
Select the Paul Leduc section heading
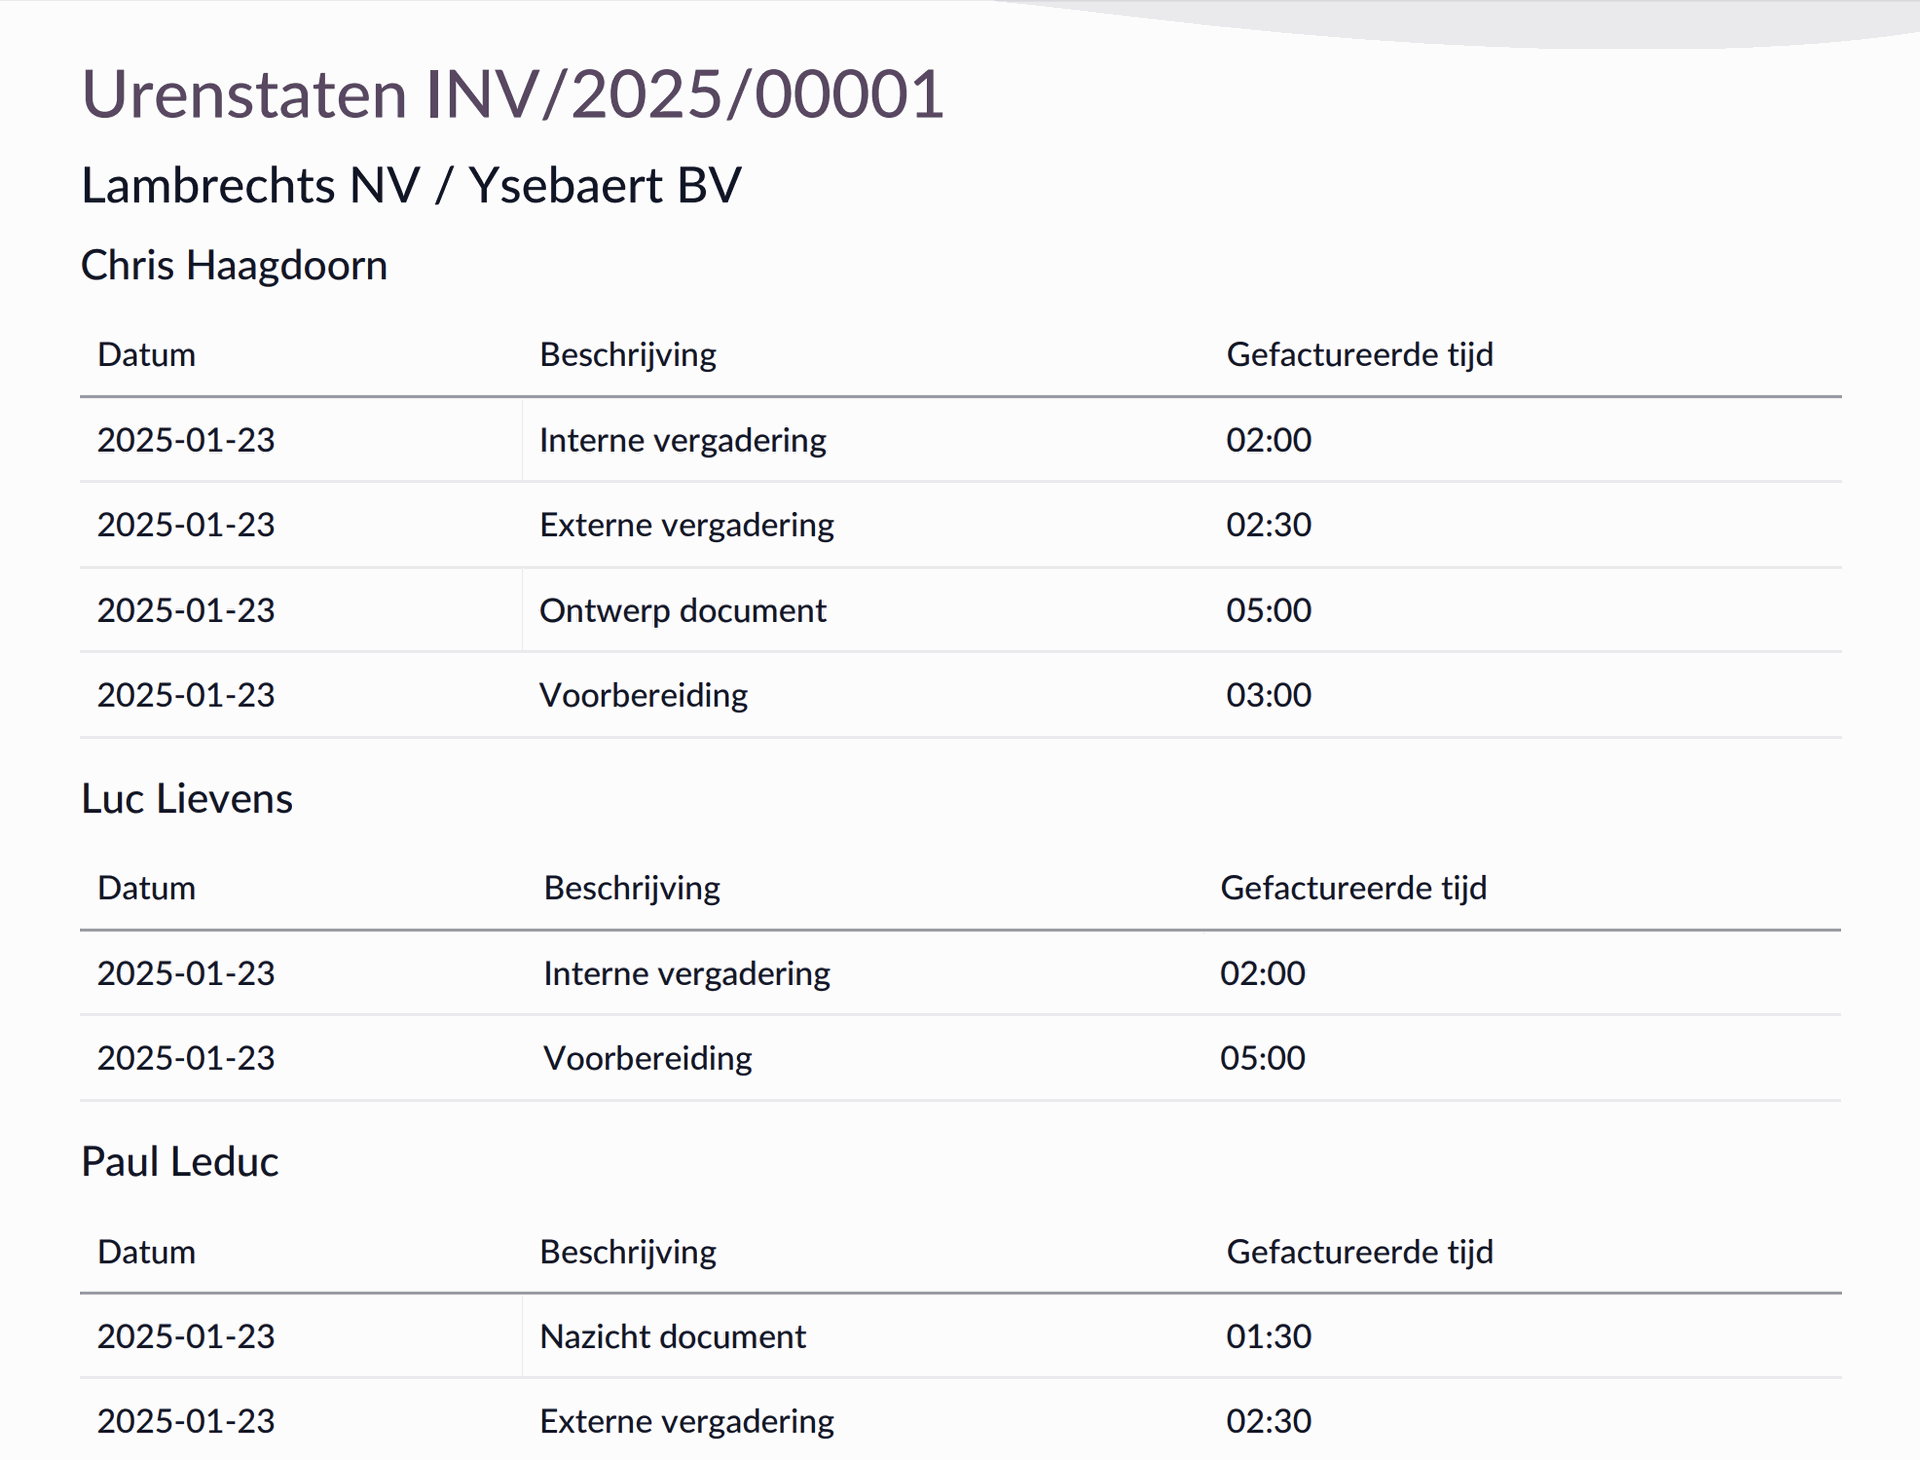180,1162
